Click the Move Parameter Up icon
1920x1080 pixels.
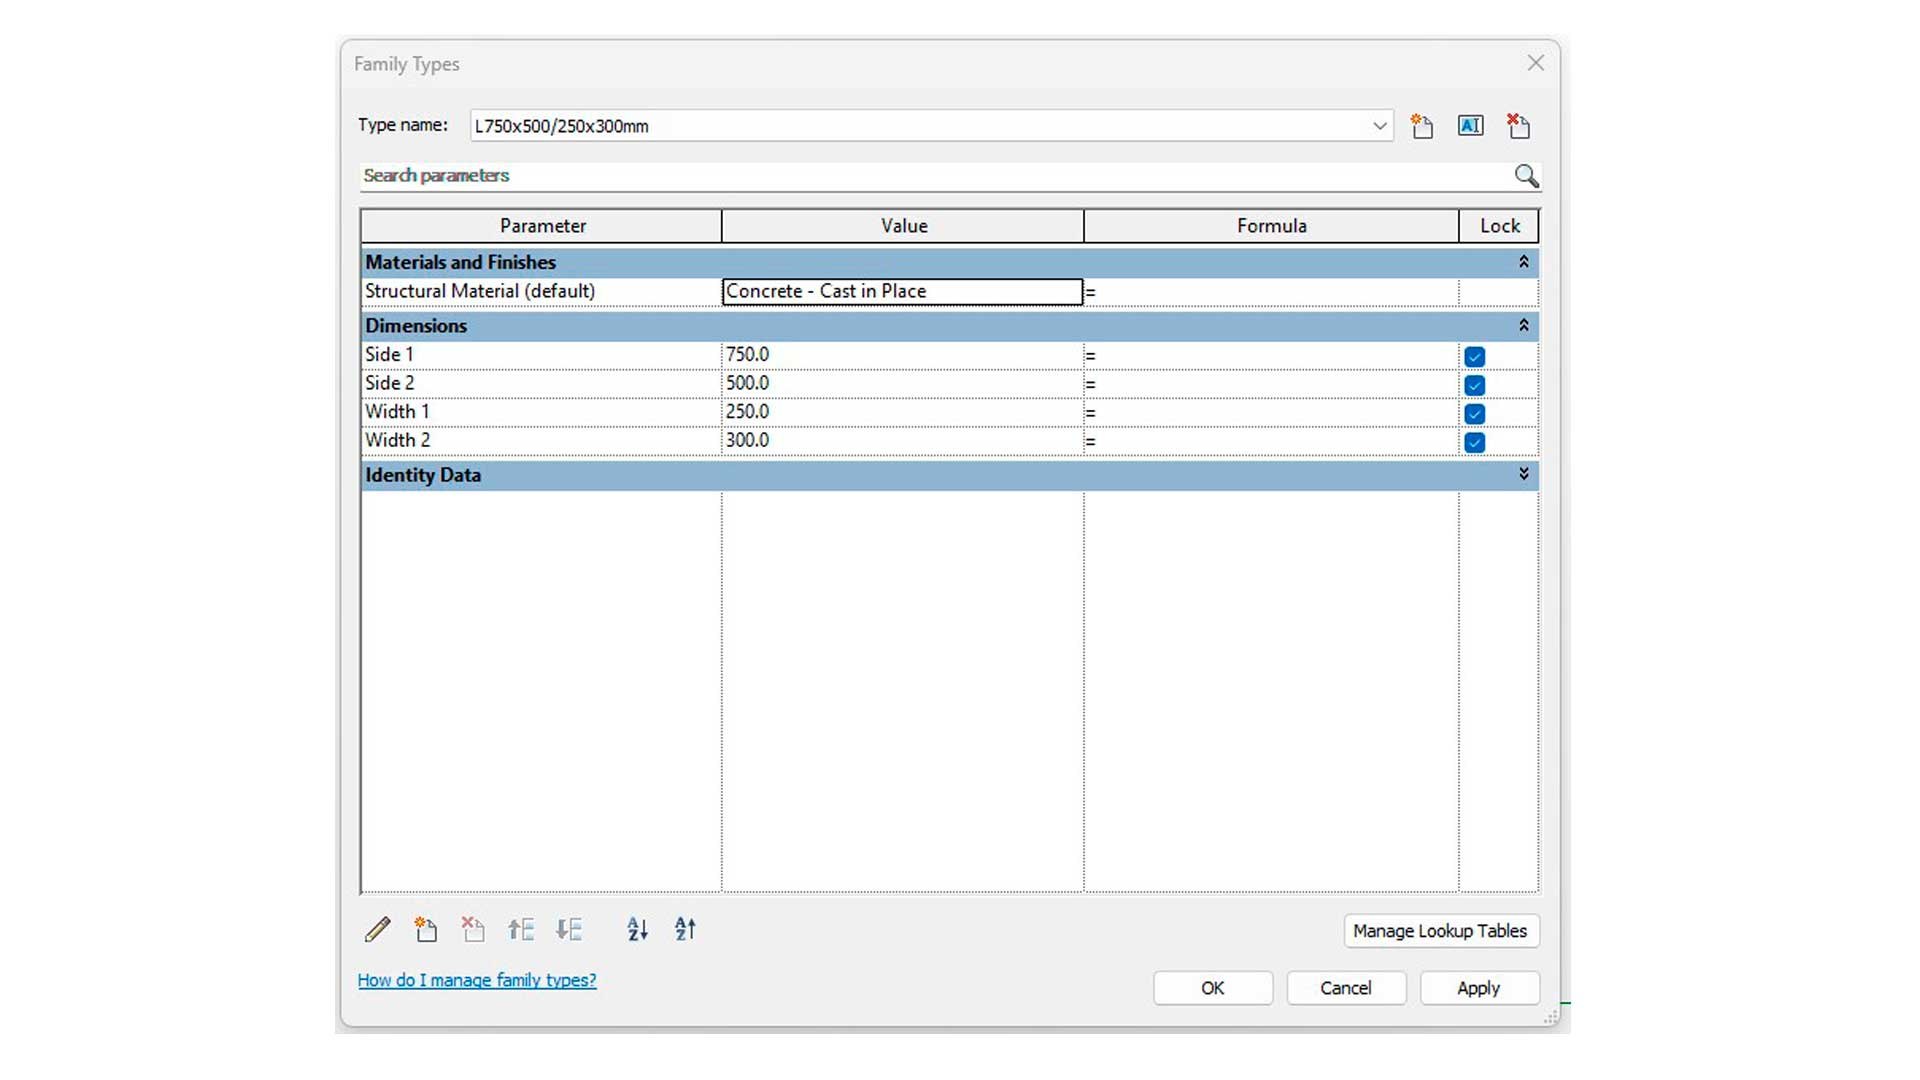point(521,930)
